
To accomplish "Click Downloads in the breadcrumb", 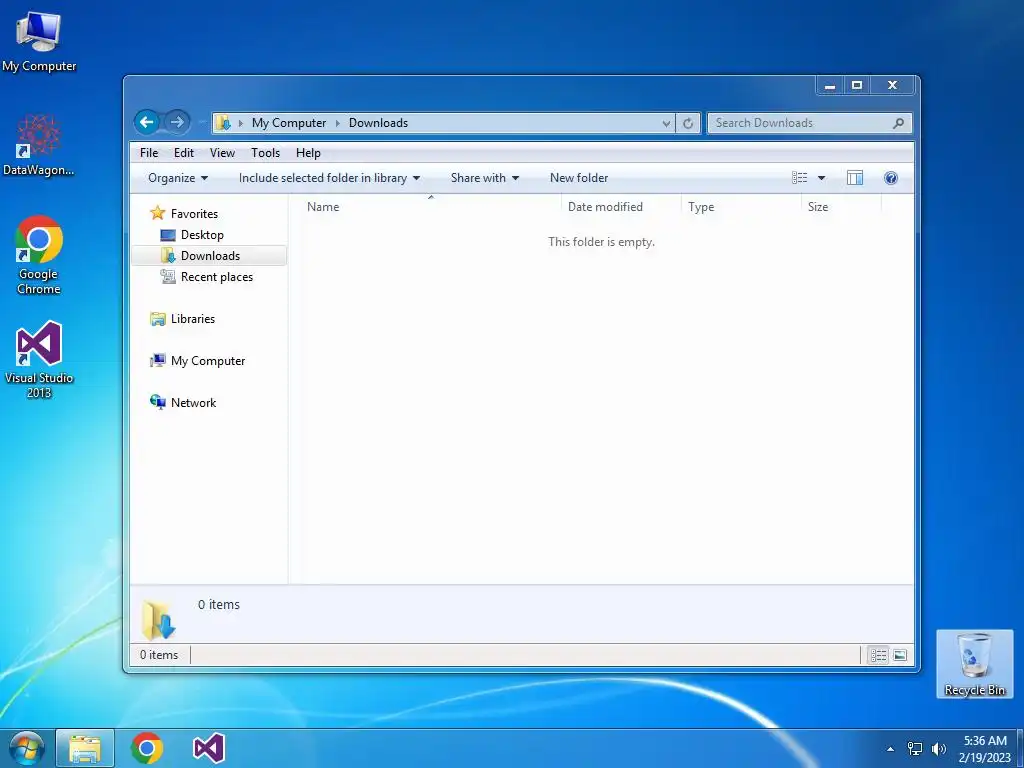I will click(x=378, y=123).
